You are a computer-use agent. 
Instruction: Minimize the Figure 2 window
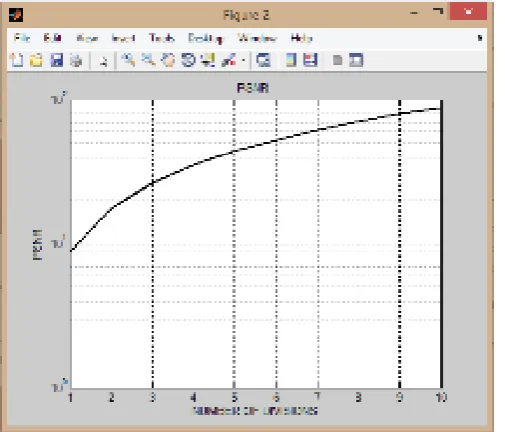pos(414,13)
